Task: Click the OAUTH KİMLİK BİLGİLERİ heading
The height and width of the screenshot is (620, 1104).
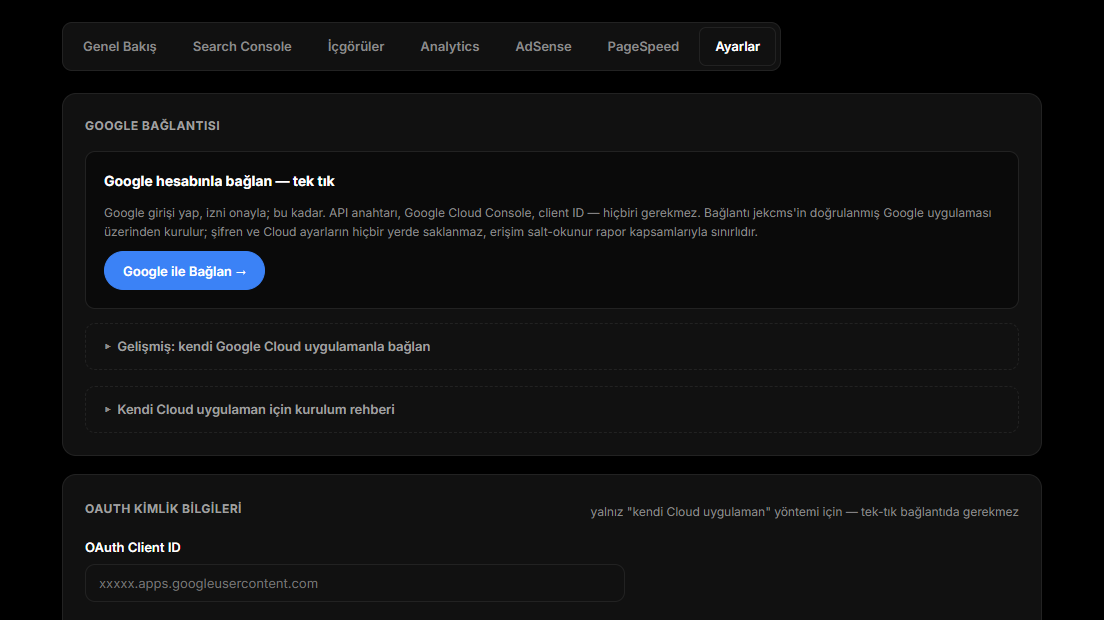Action: (x=163, y=508)
